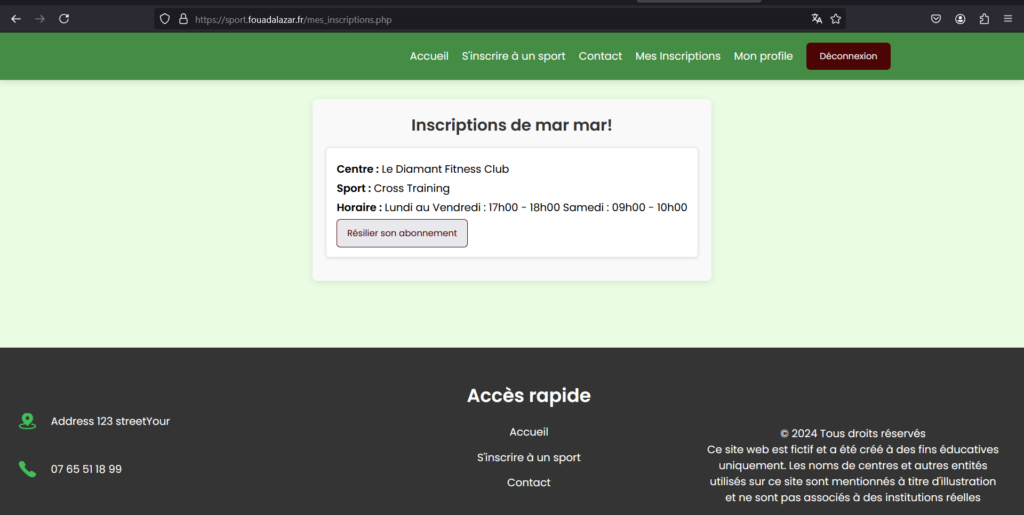Image resolution: width=1024 pixels, height=515 pixels.
Task: Open the Firefox hamburger menu
Action: click(1008, 19)
